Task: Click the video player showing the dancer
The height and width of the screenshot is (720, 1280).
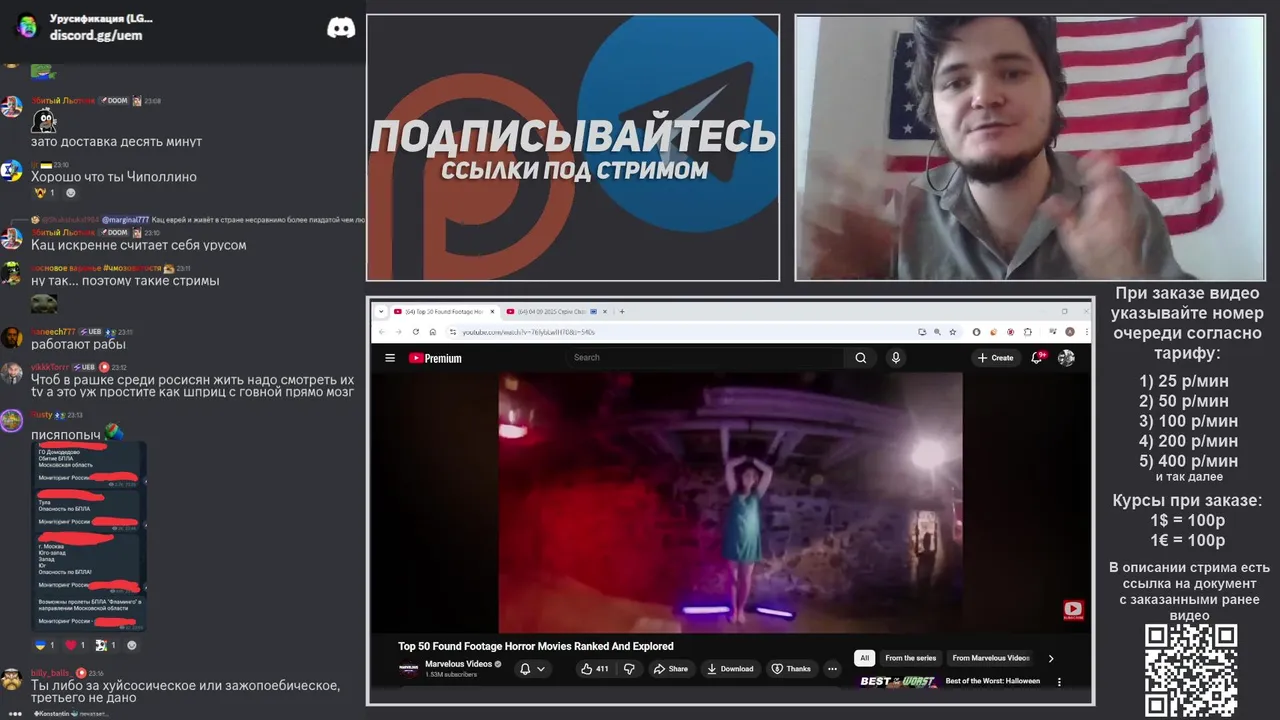Action: pos(730,503)
